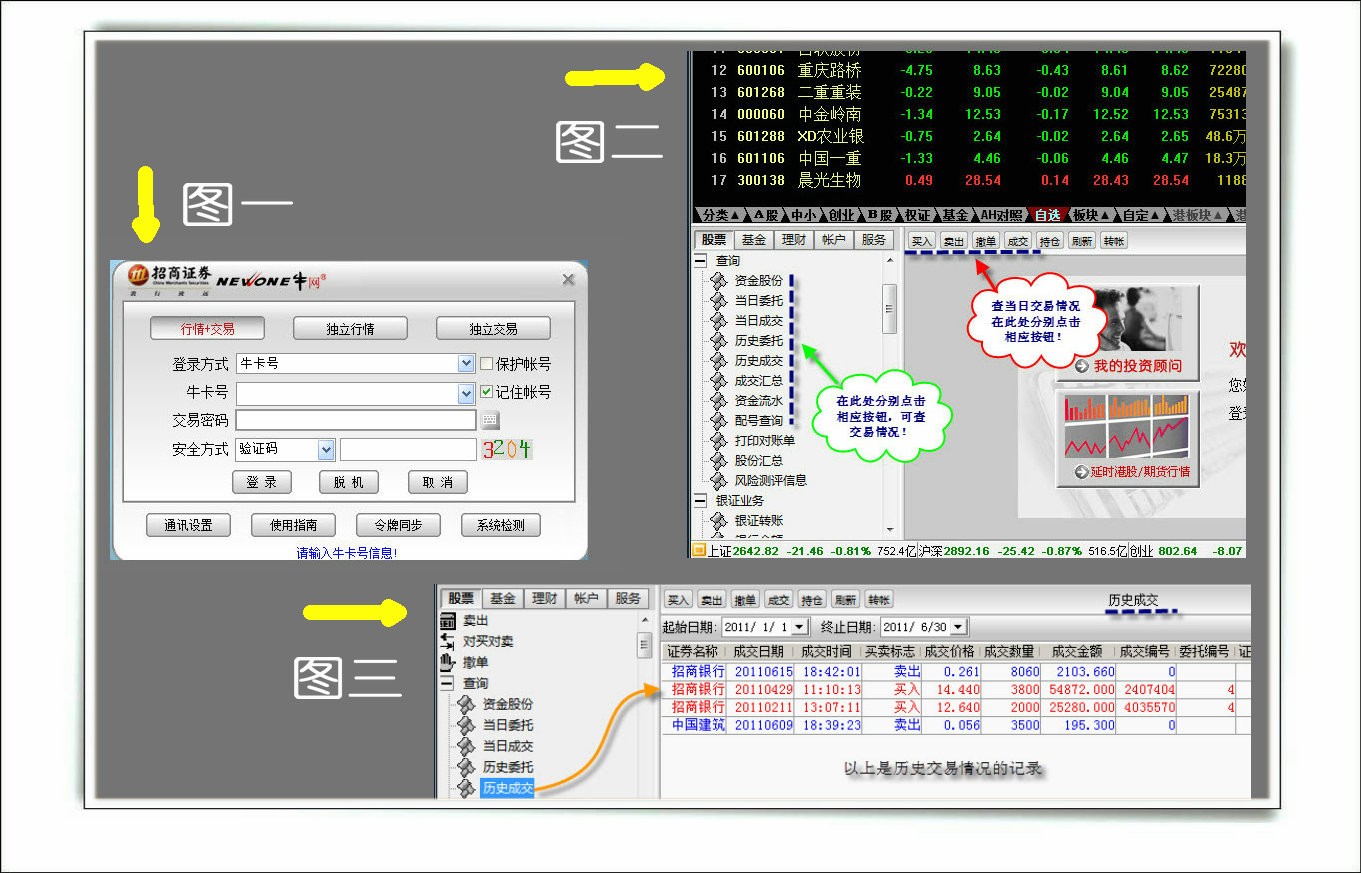Image resolution: width=1361 pixels, height=873 pixels.
Task: Click the 登录 button
Action: (x=262, y=482)
